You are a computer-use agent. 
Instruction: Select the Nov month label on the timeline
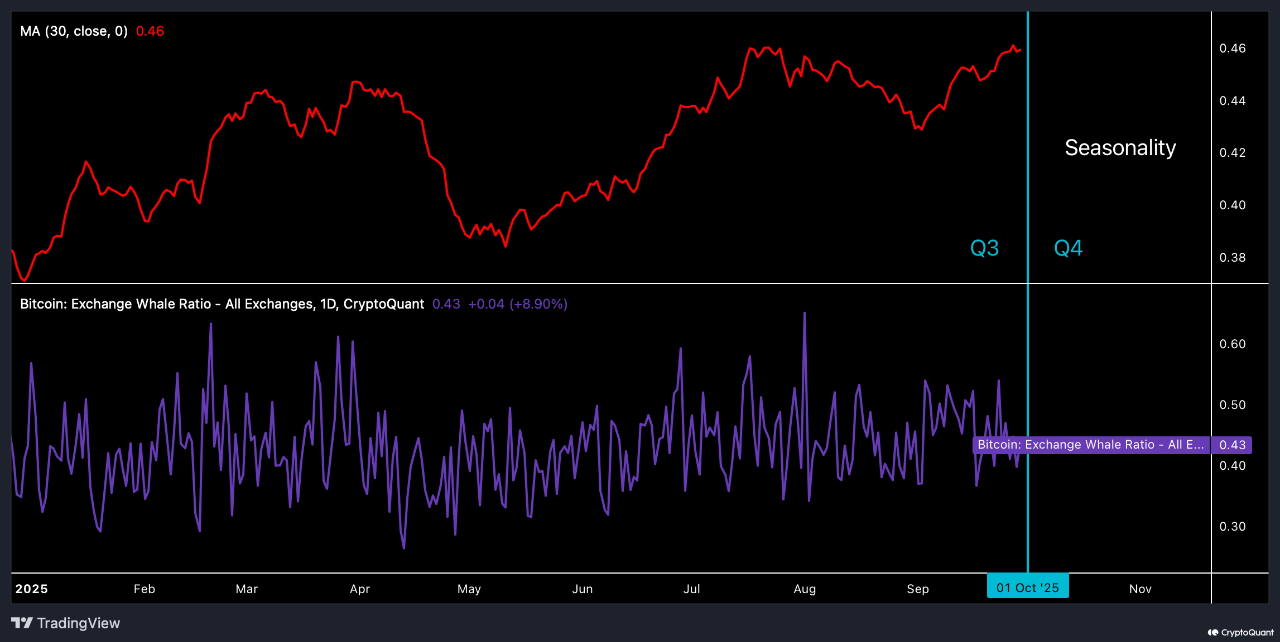[1139, 589]
